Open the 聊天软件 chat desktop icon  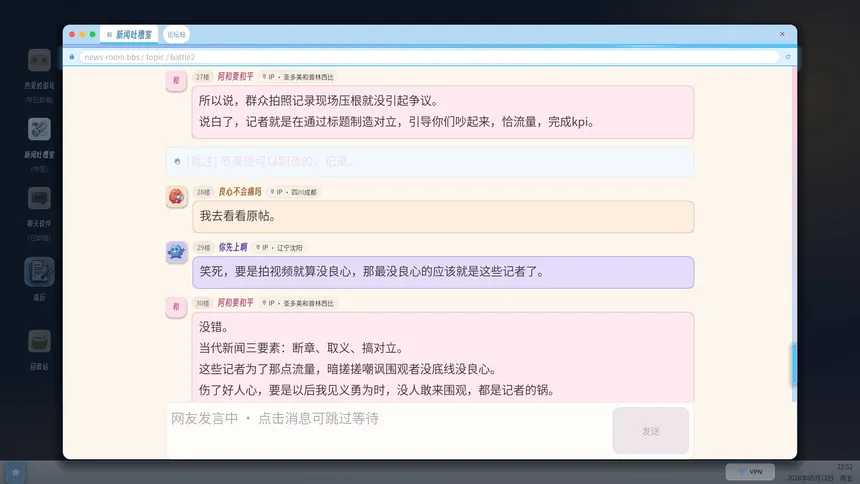(39, 198)
